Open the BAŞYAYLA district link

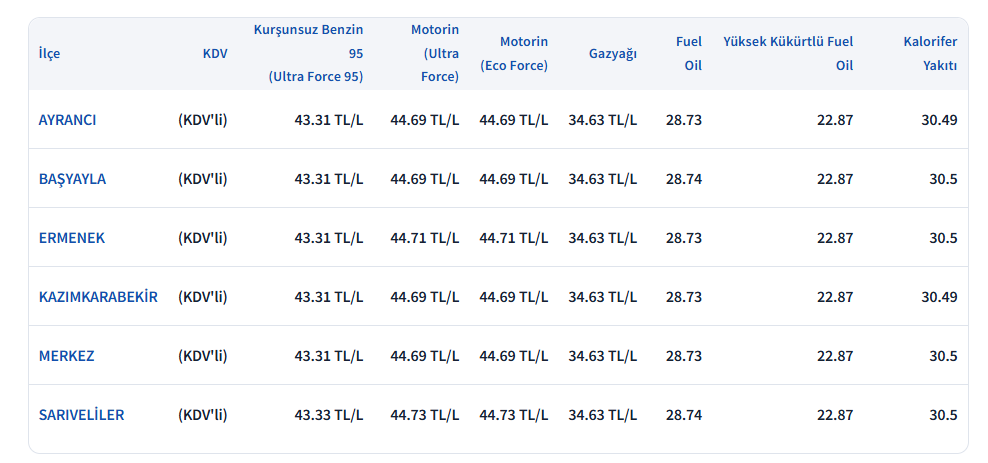pyautogui.click(x=72, y=179)
